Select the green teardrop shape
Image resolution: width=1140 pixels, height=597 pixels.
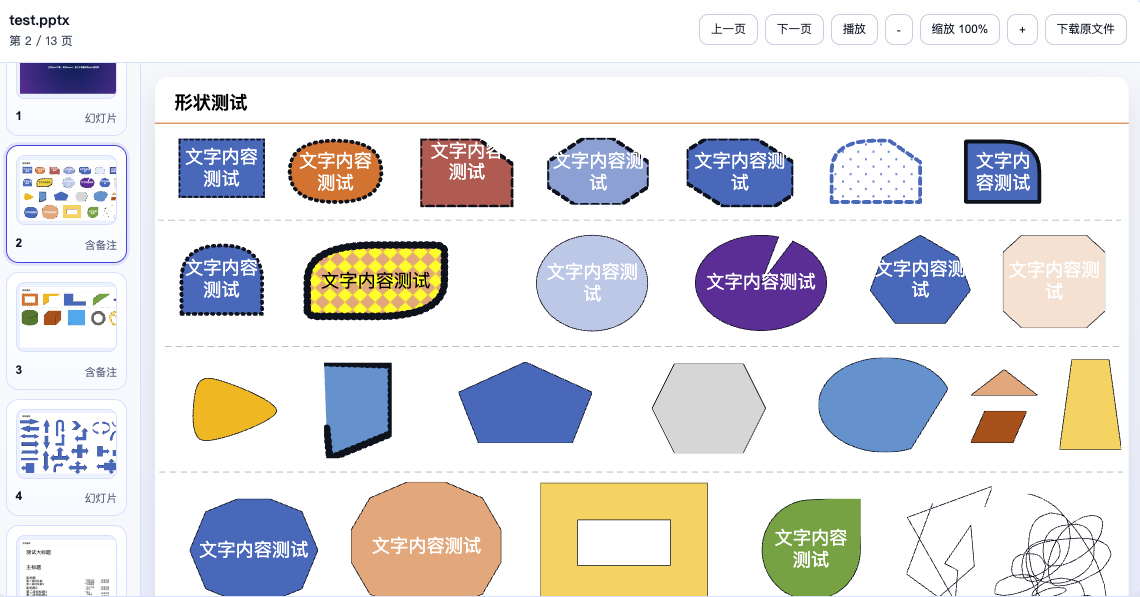coord(811,548)
